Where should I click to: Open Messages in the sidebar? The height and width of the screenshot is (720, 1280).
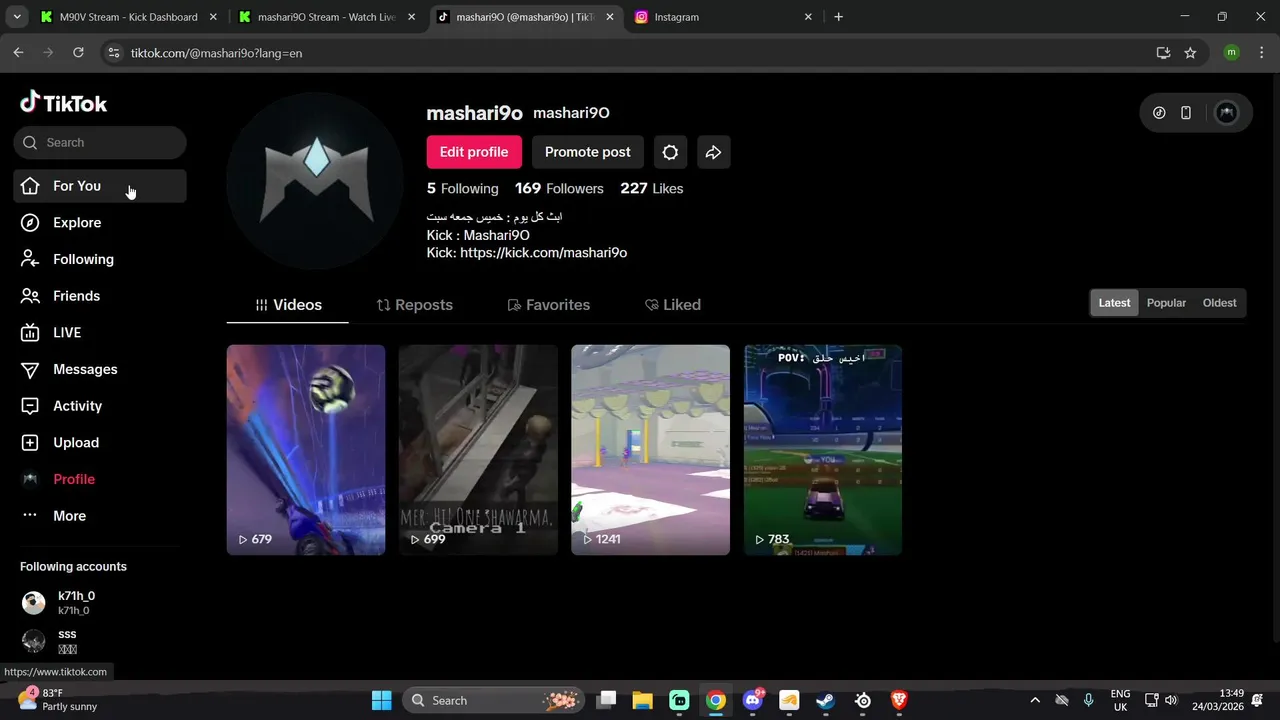[100, 369]
